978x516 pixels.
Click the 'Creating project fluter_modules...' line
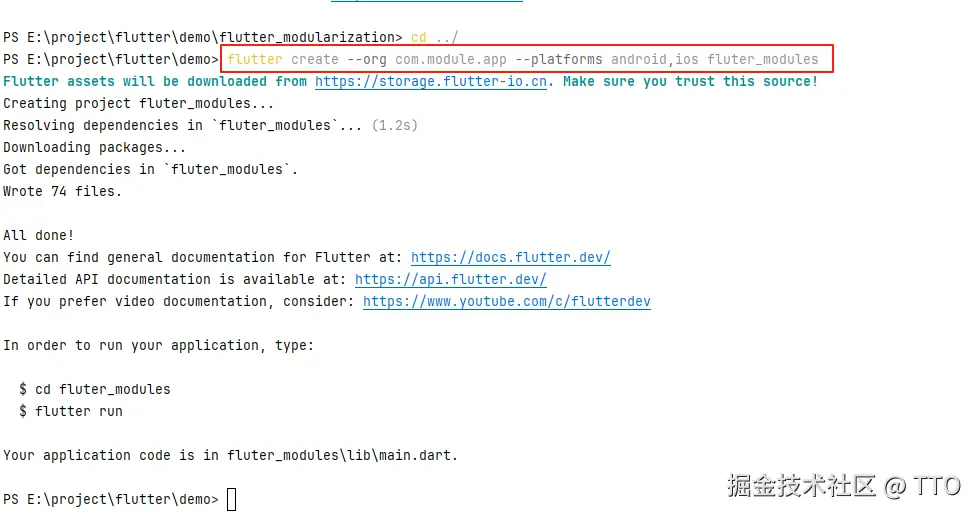pos(138,104)
